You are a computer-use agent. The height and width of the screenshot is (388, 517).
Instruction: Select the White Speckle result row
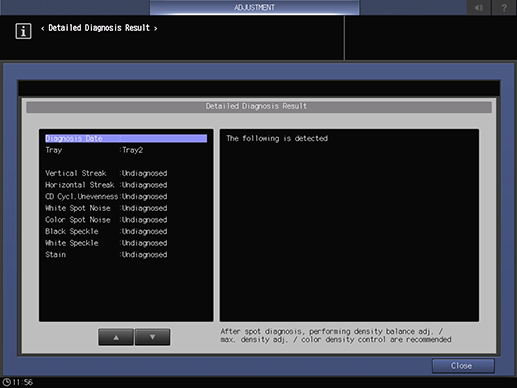click(x=126, y=243)
